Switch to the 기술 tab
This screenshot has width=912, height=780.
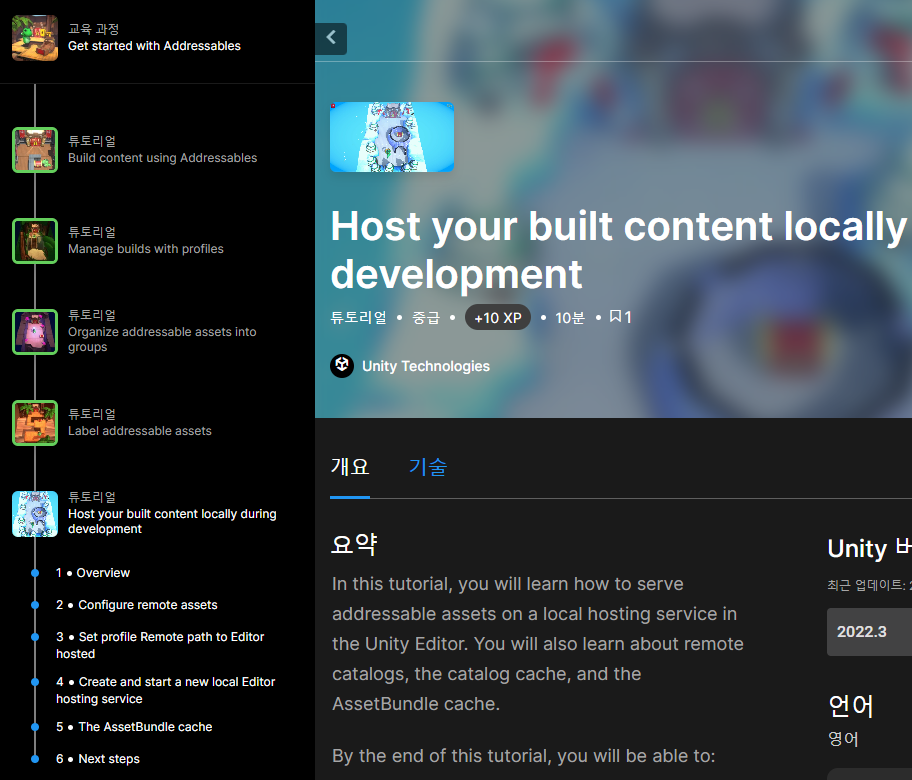[x=428, y=467]
